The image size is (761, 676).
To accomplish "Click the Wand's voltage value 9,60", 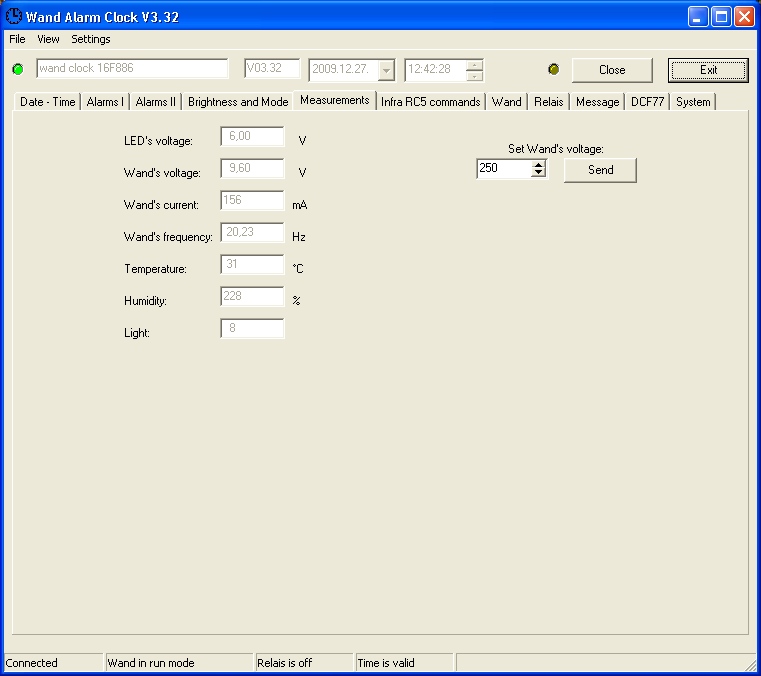I will point(252,168).
